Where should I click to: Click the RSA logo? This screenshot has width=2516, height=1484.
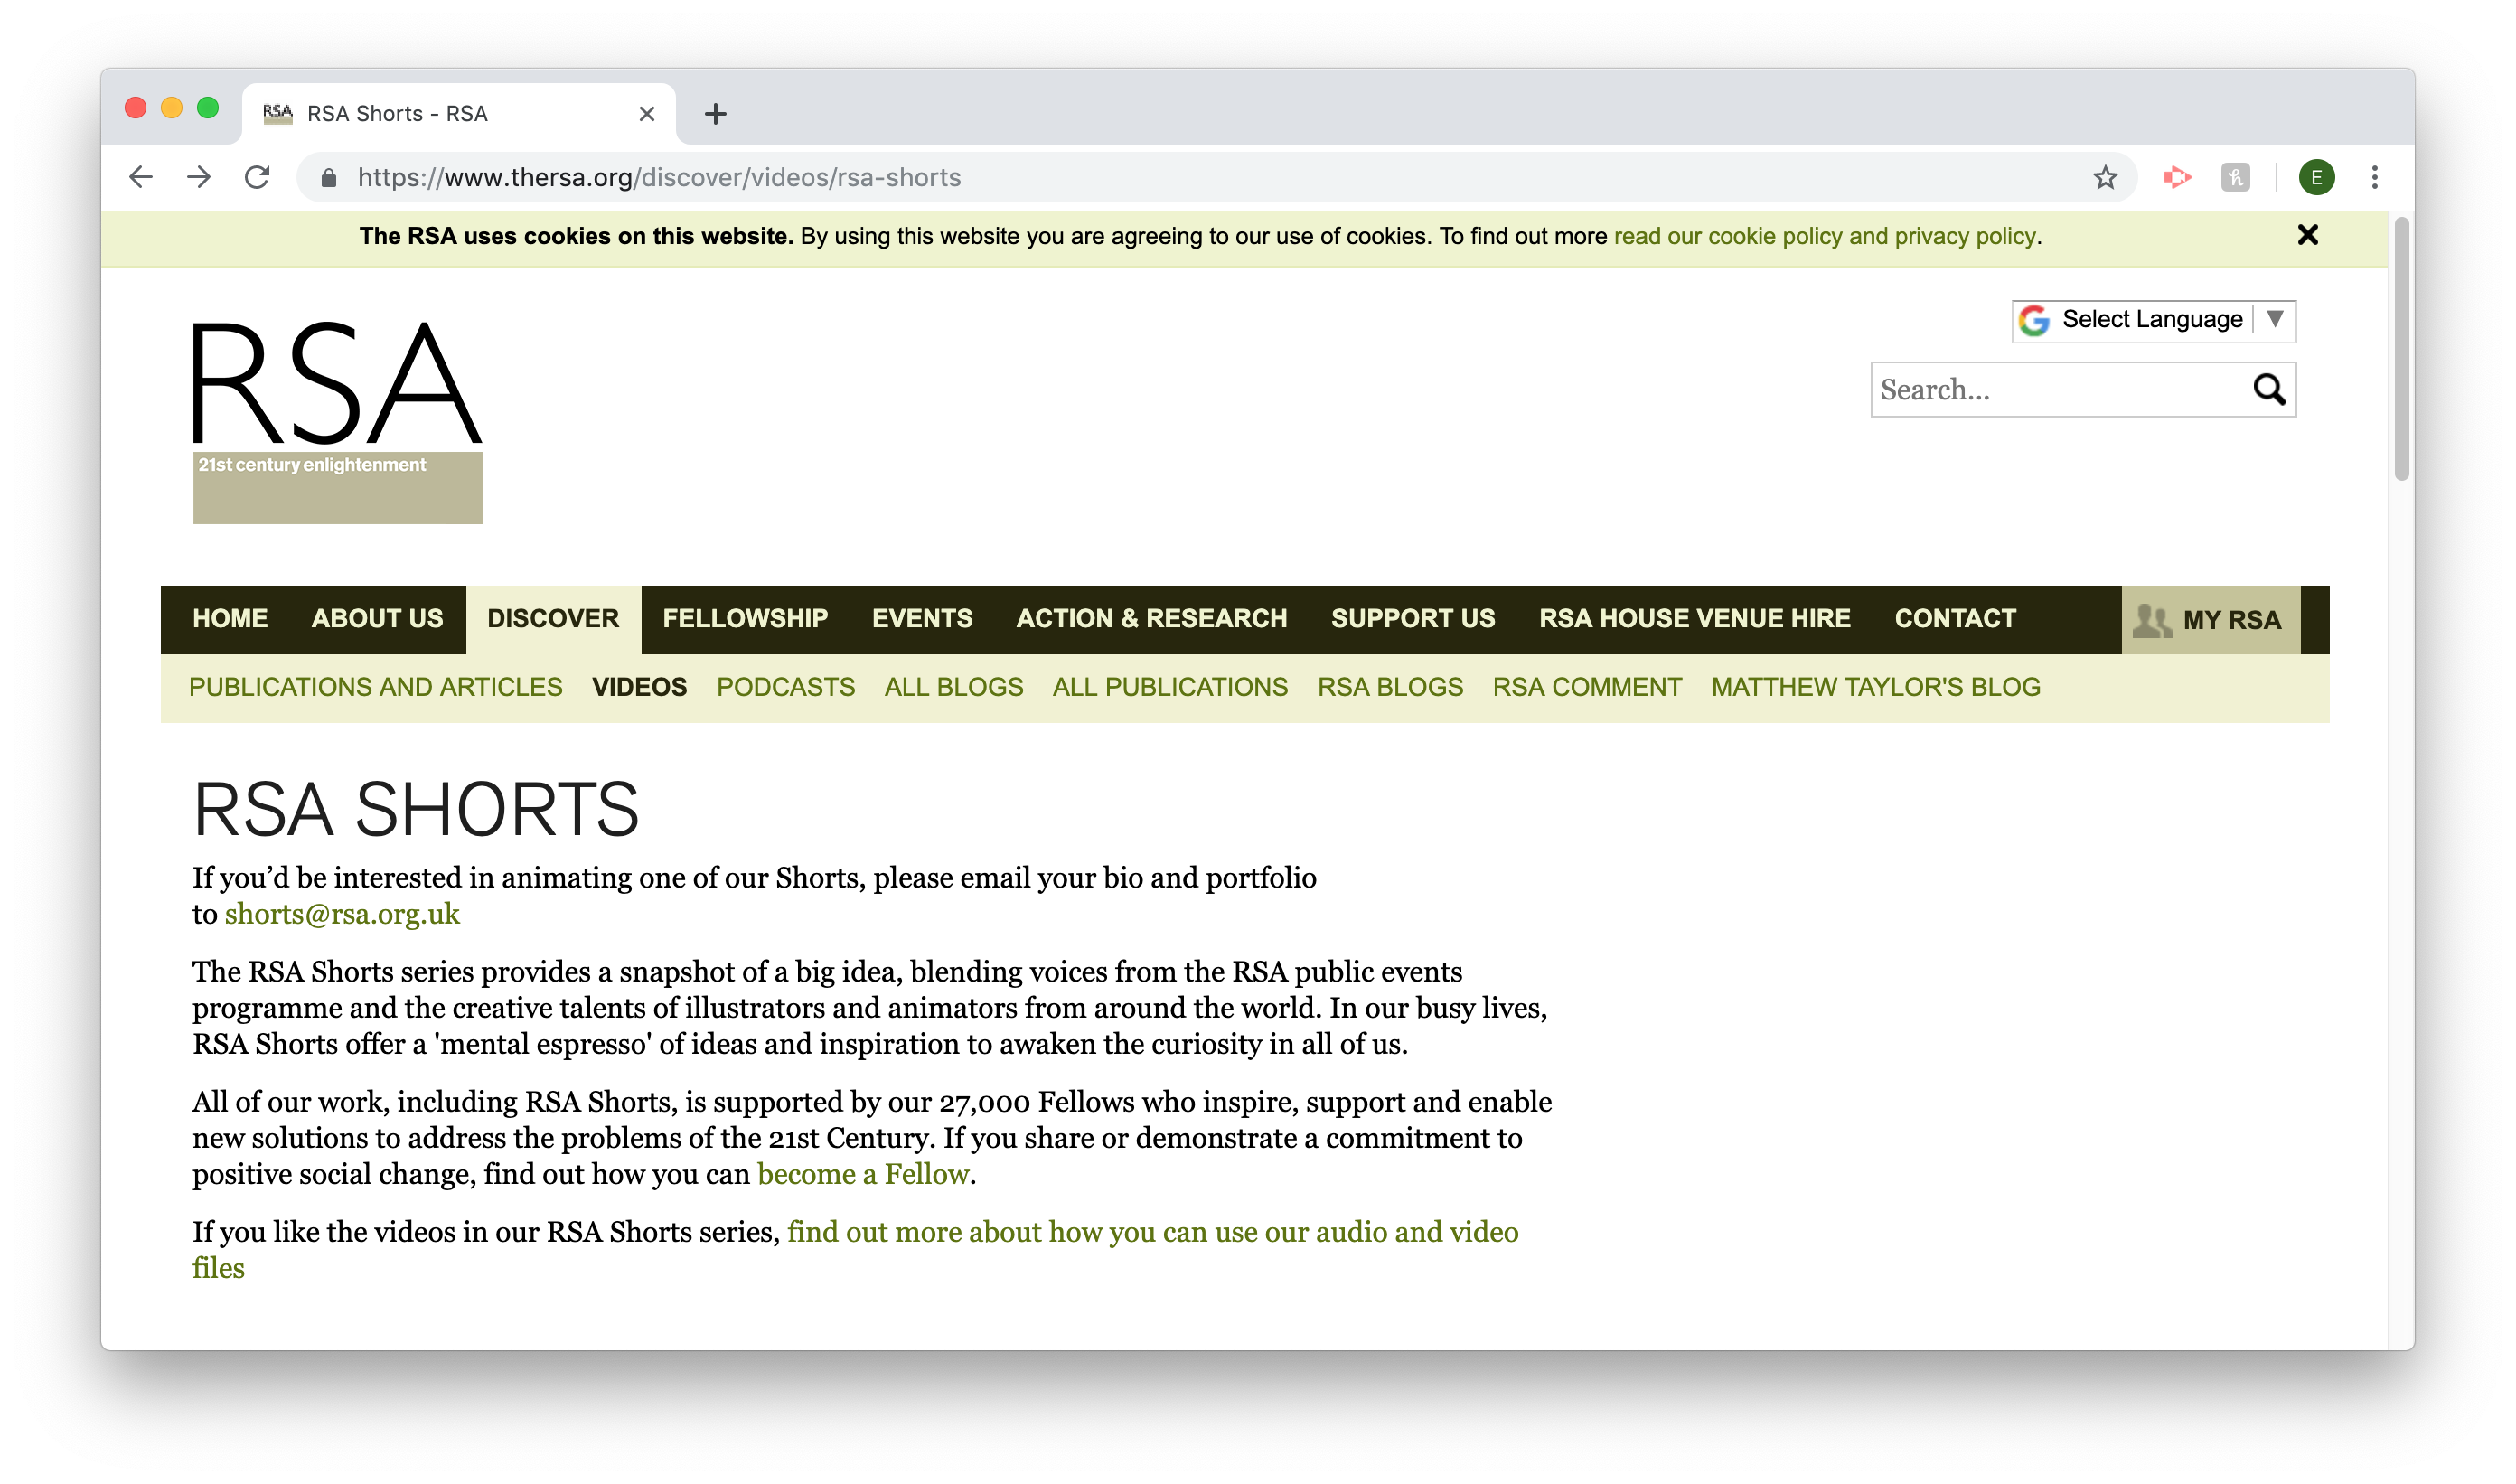tap(337, 421)
